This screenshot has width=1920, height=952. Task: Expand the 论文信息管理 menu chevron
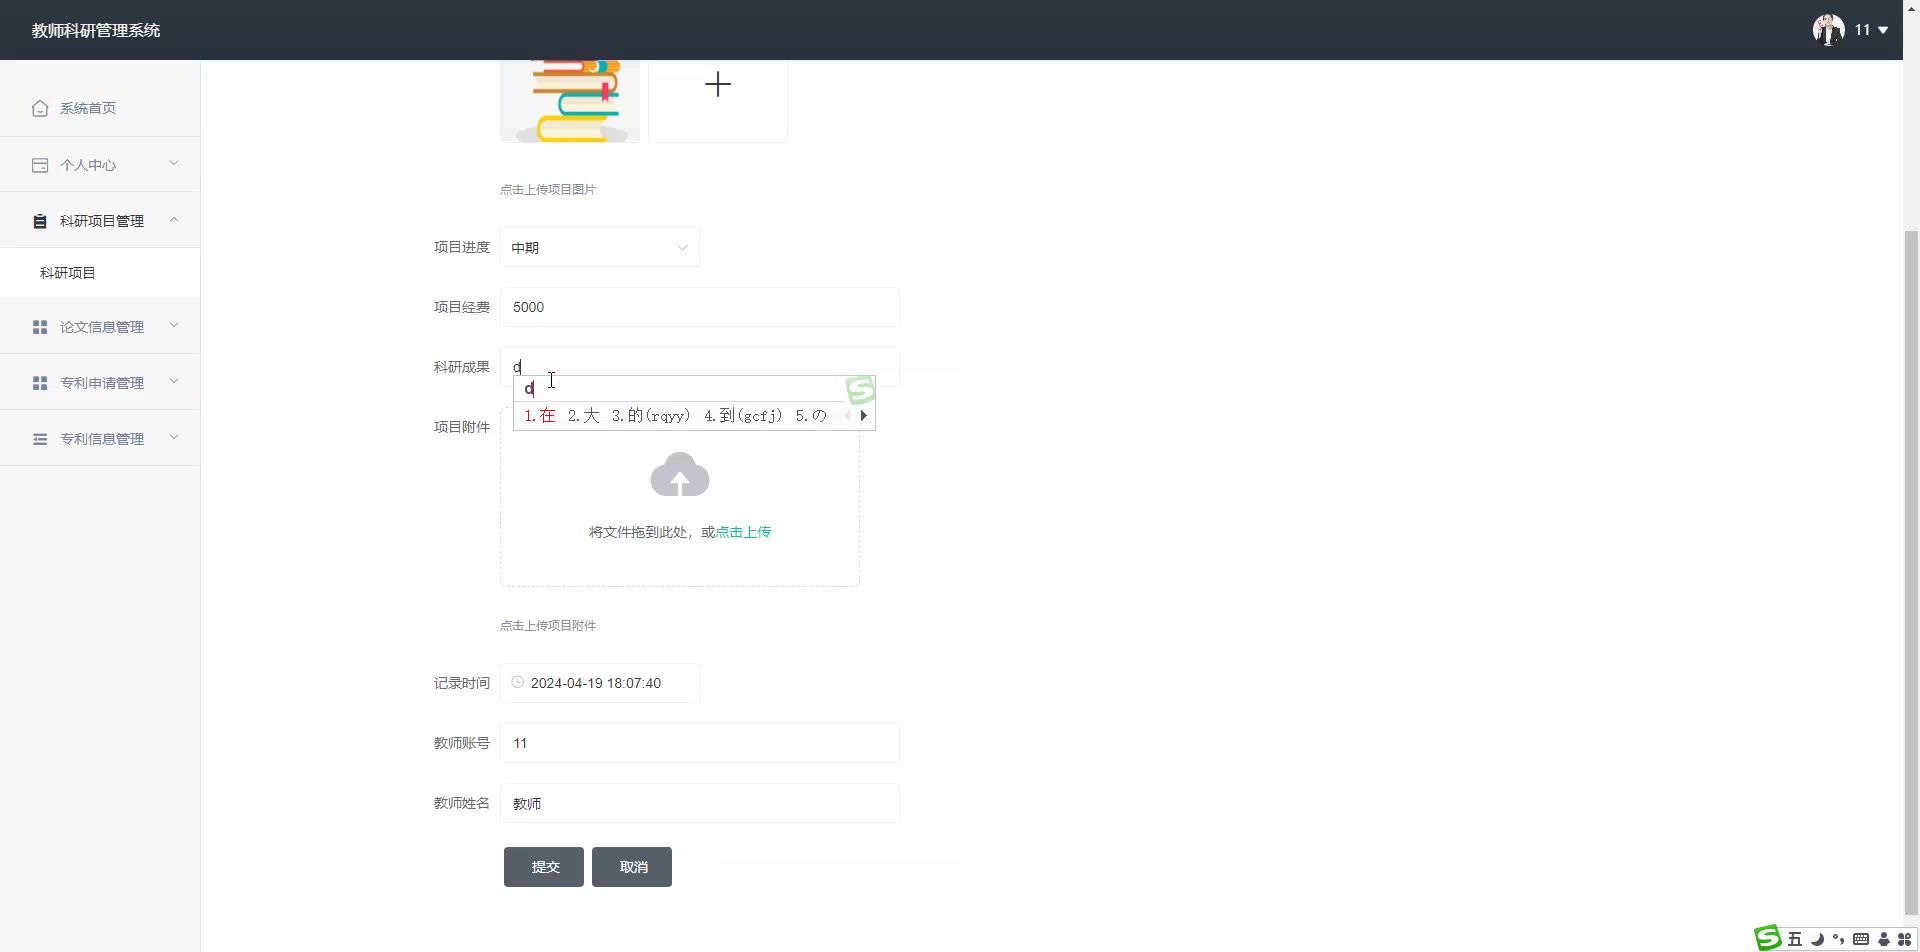click(174, 326)
